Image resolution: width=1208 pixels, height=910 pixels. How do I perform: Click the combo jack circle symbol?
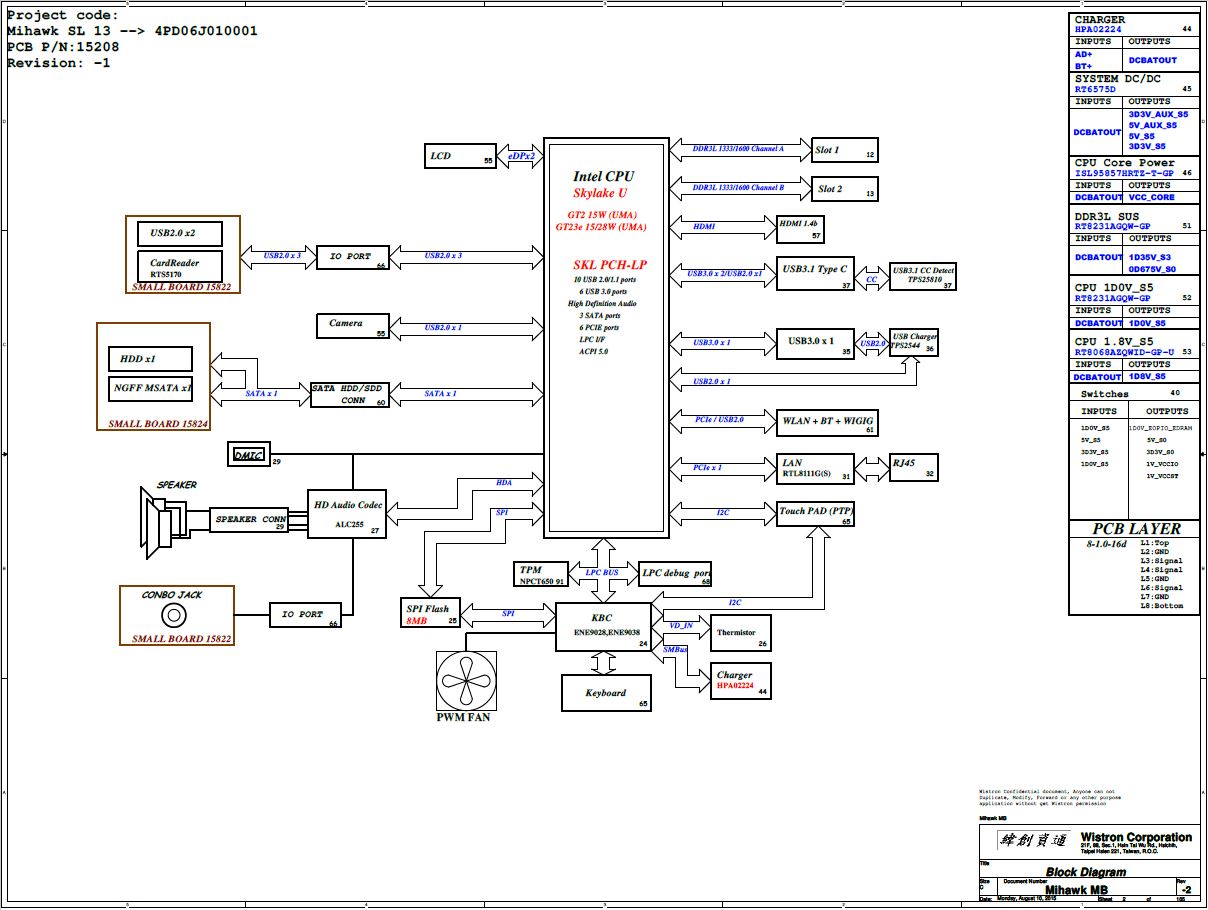pyautogui.click(x=176, y=616)
